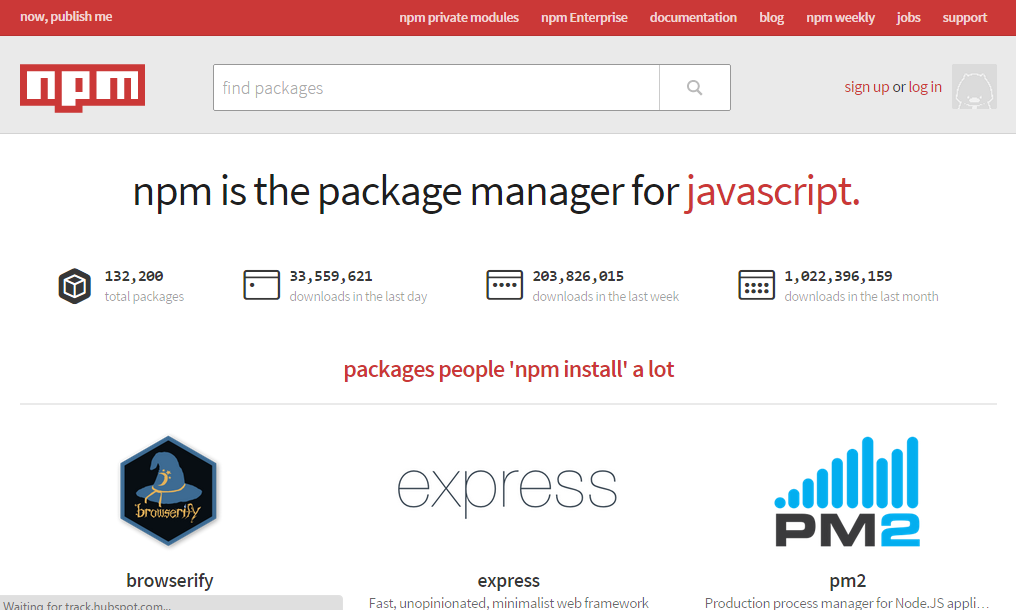This screenshot has height=610, width=1016.
Task: Click the 'now, publish me' tagline
Action: pos(66,17)
